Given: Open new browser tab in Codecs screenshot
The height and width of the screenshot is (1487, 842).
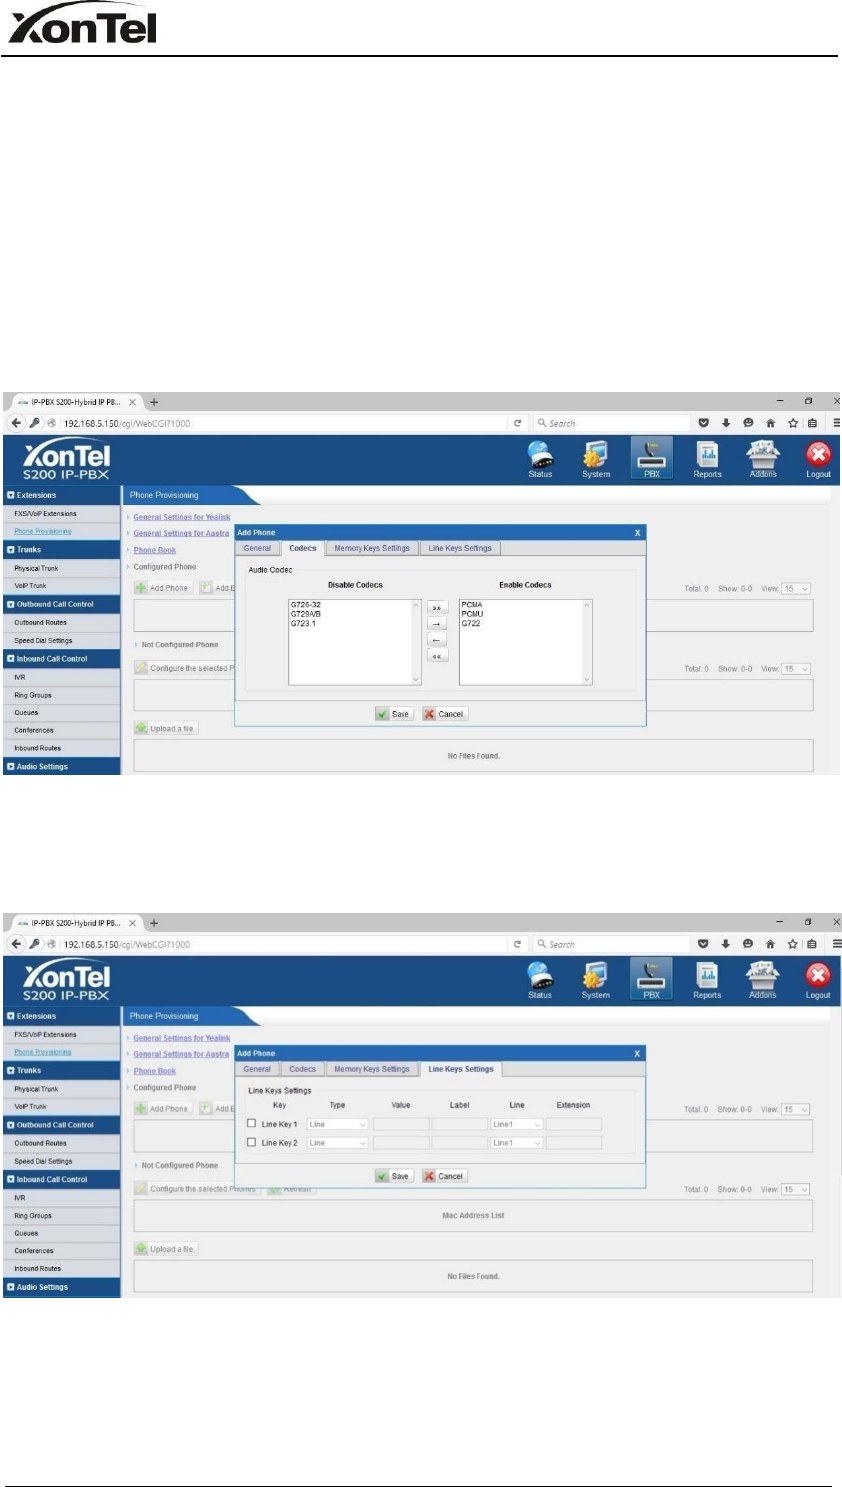Looking at the screenshot, I should (154, 402).
